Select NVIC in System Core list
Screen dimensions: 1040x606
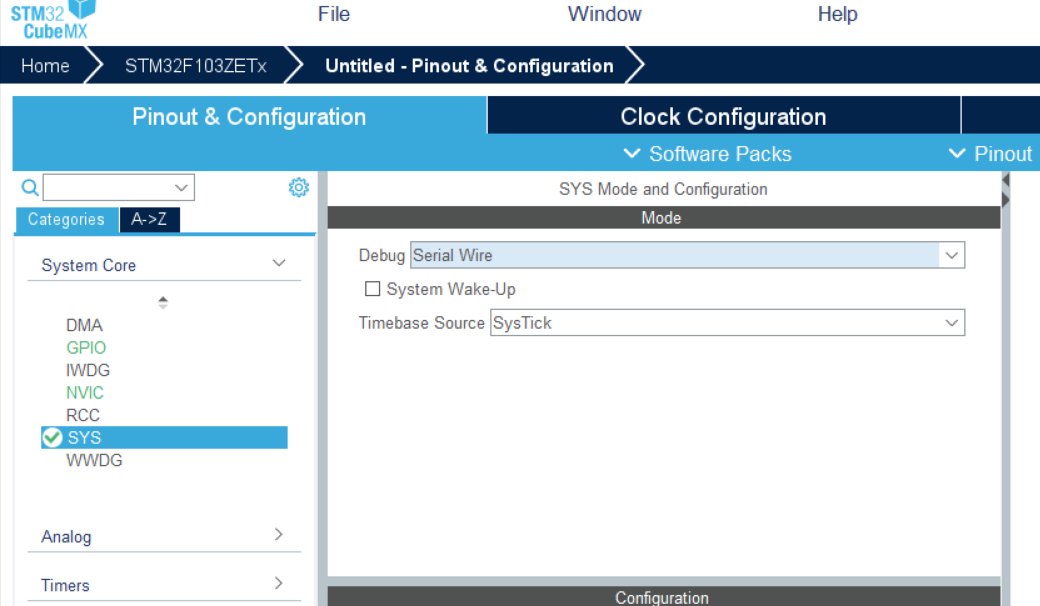(x=85, y=393)
